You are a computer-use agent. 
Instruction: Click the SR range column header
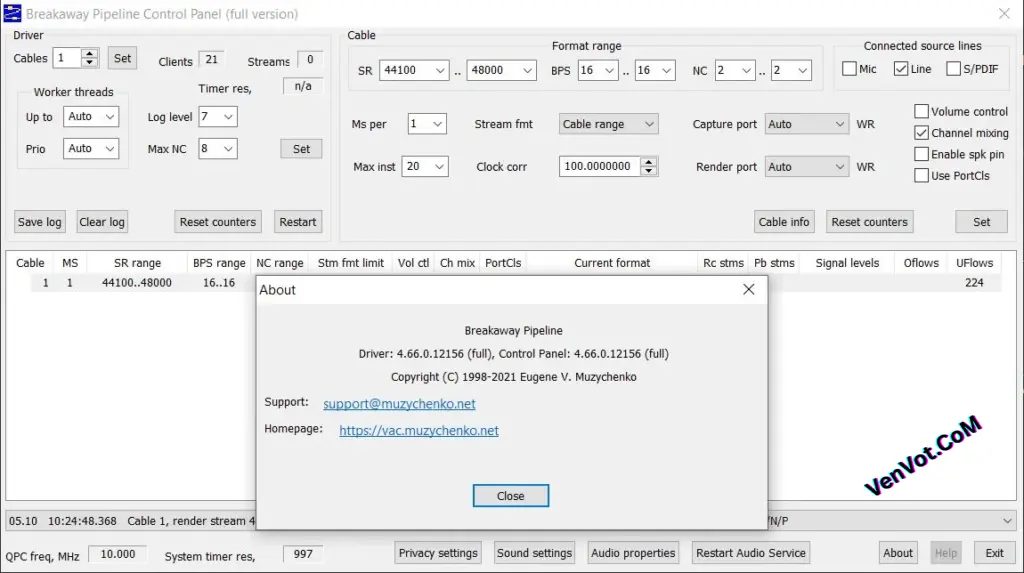pyautogui.click(x=137, y=263)
